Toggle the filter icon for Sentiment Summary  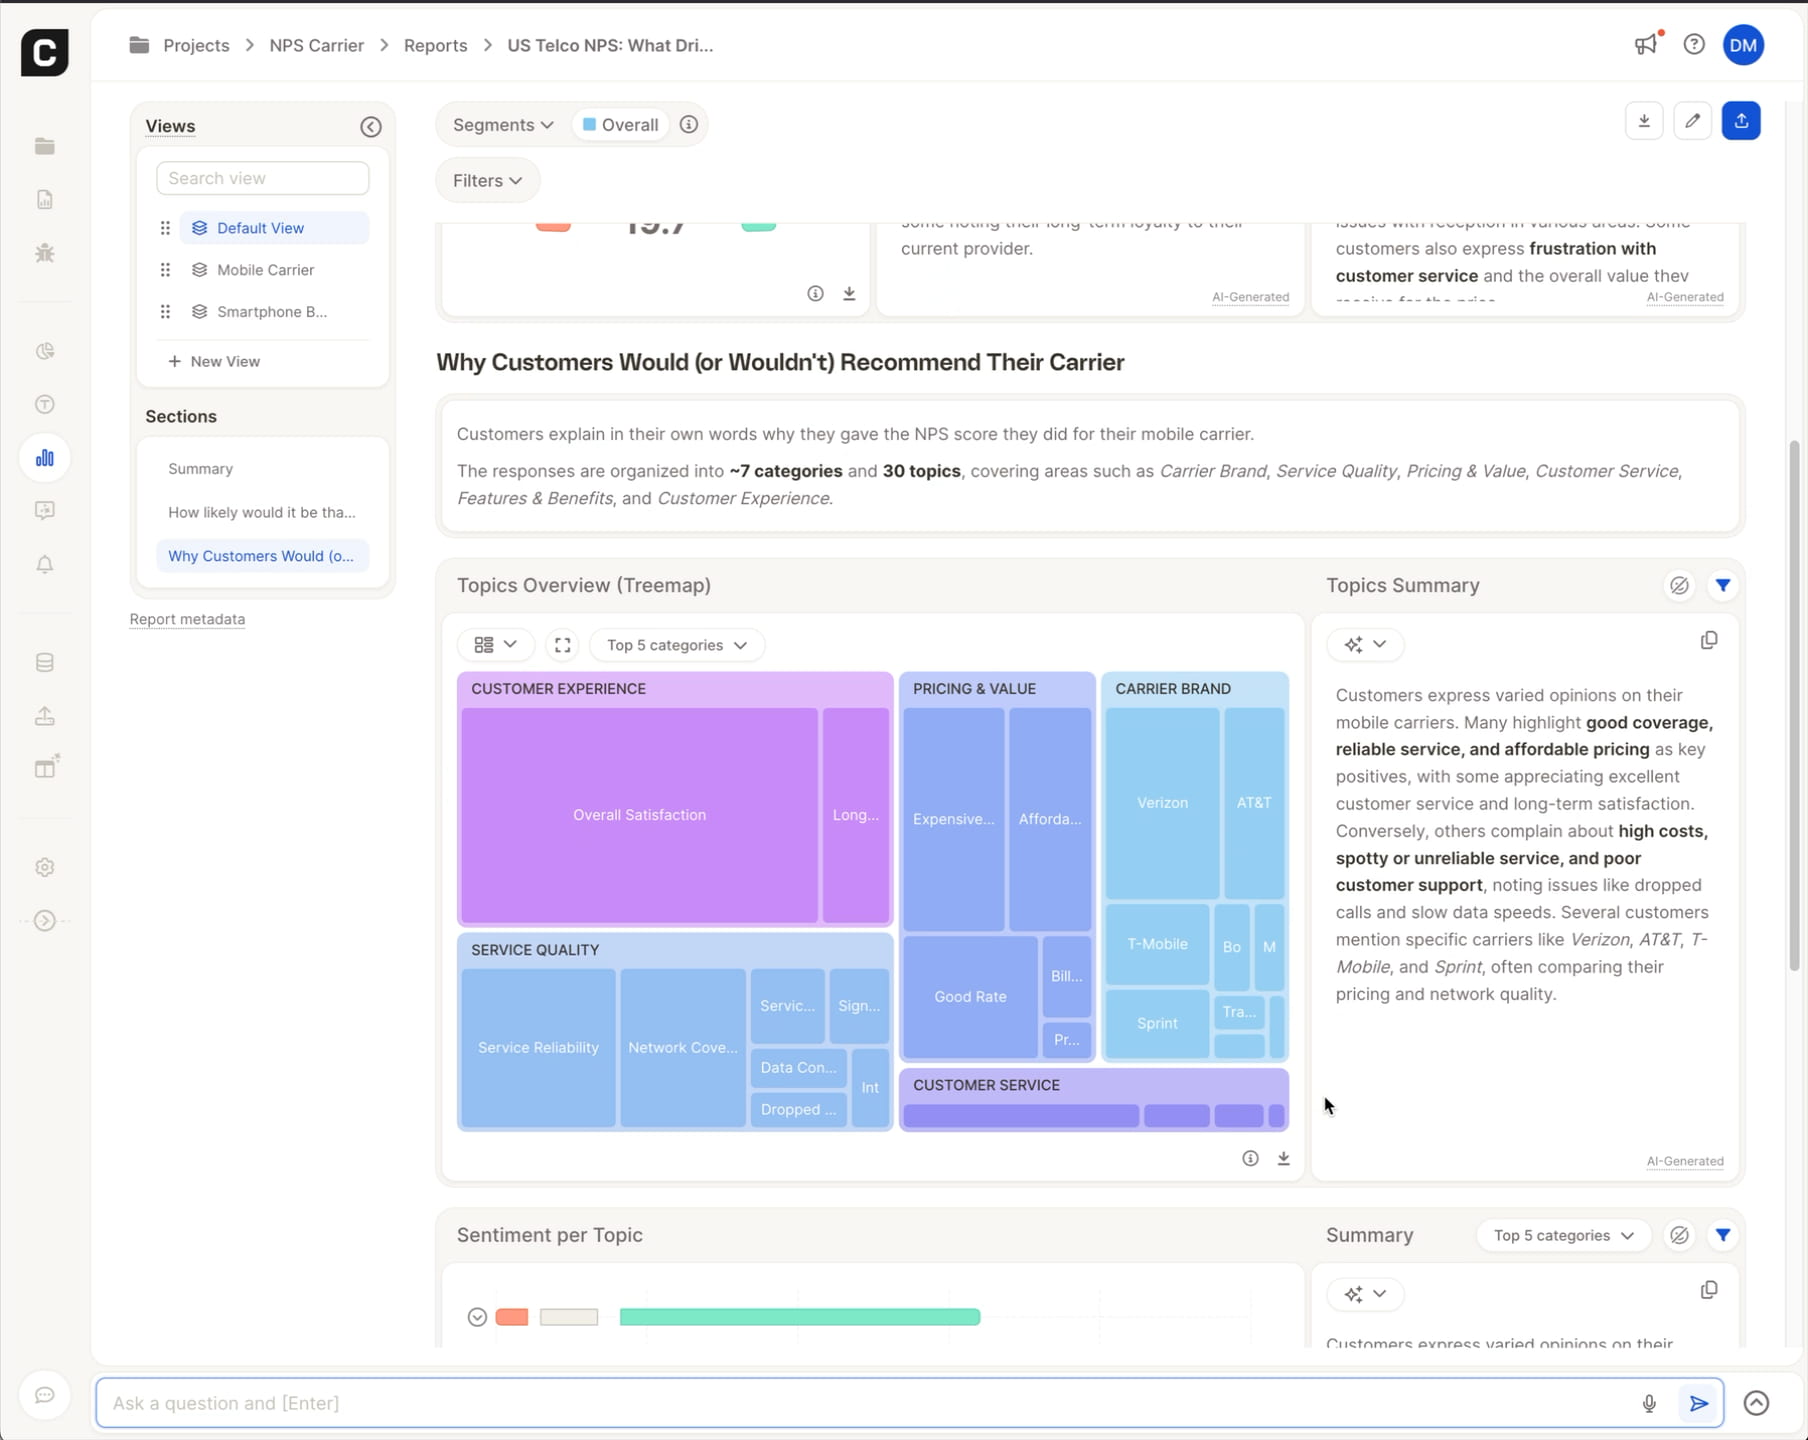pyautogui.click(x=1722, y=1236)
